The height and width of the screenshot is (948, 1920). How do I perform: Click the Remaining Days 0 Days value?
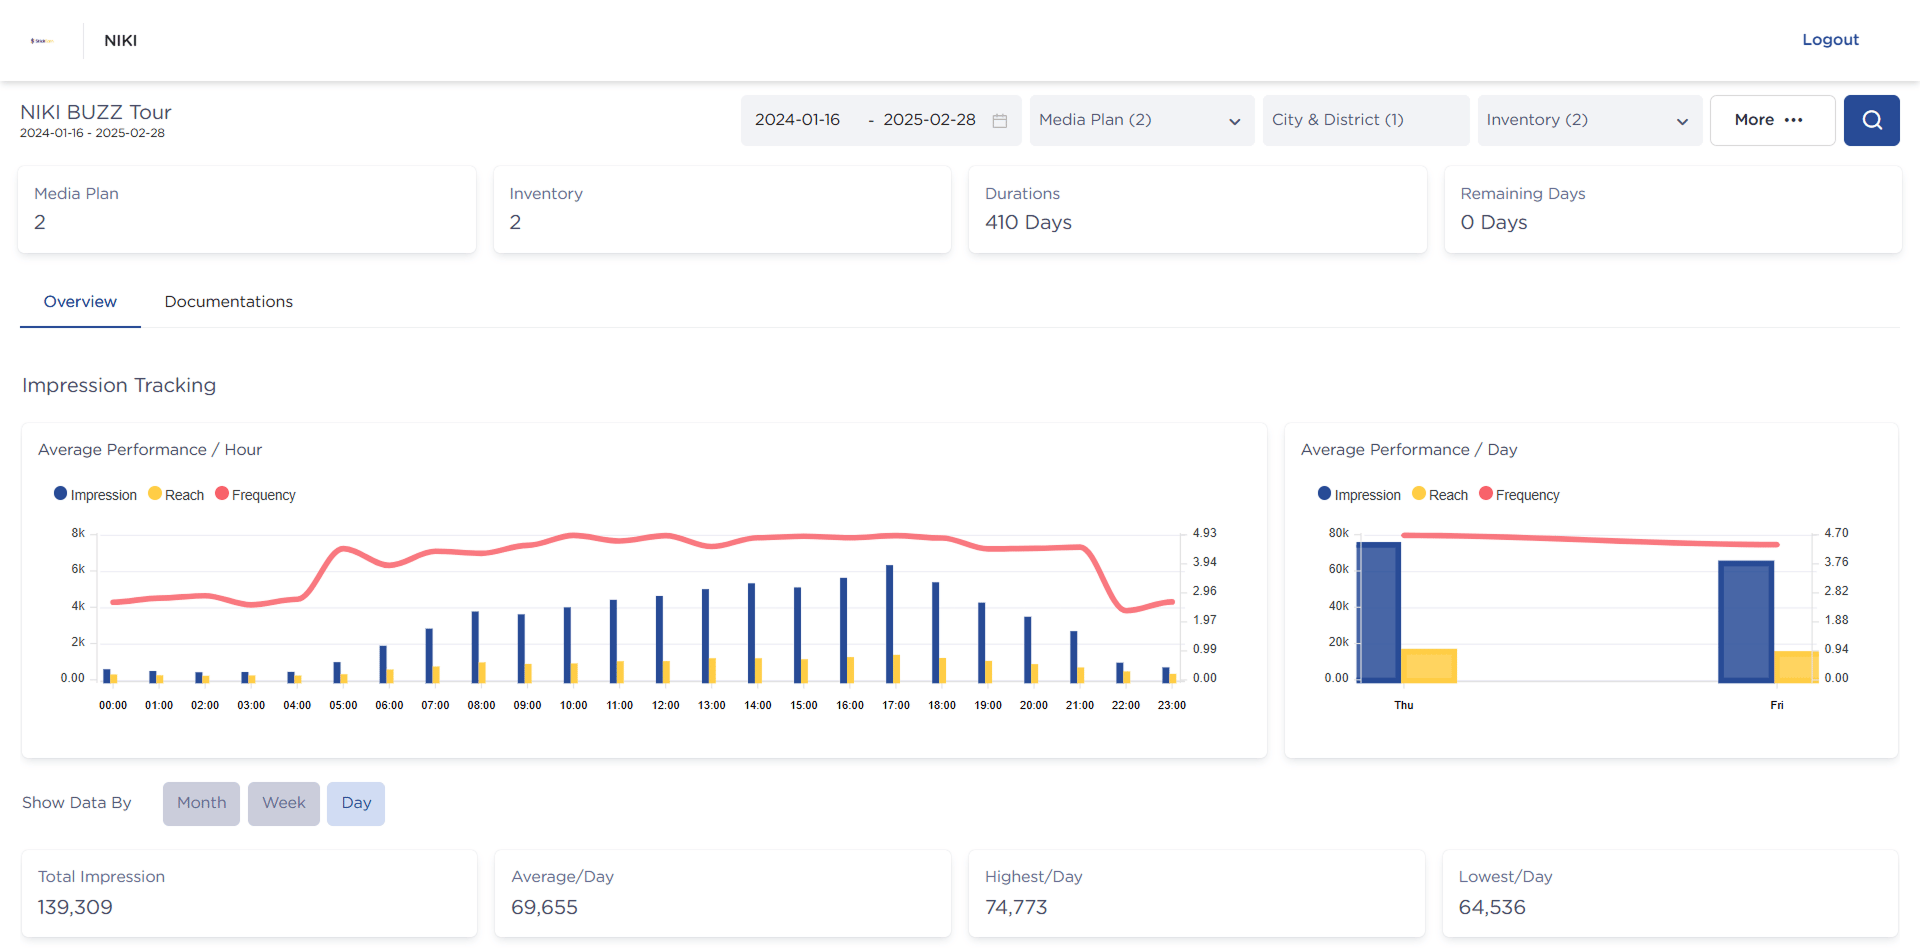click(x=1494, y=222)
